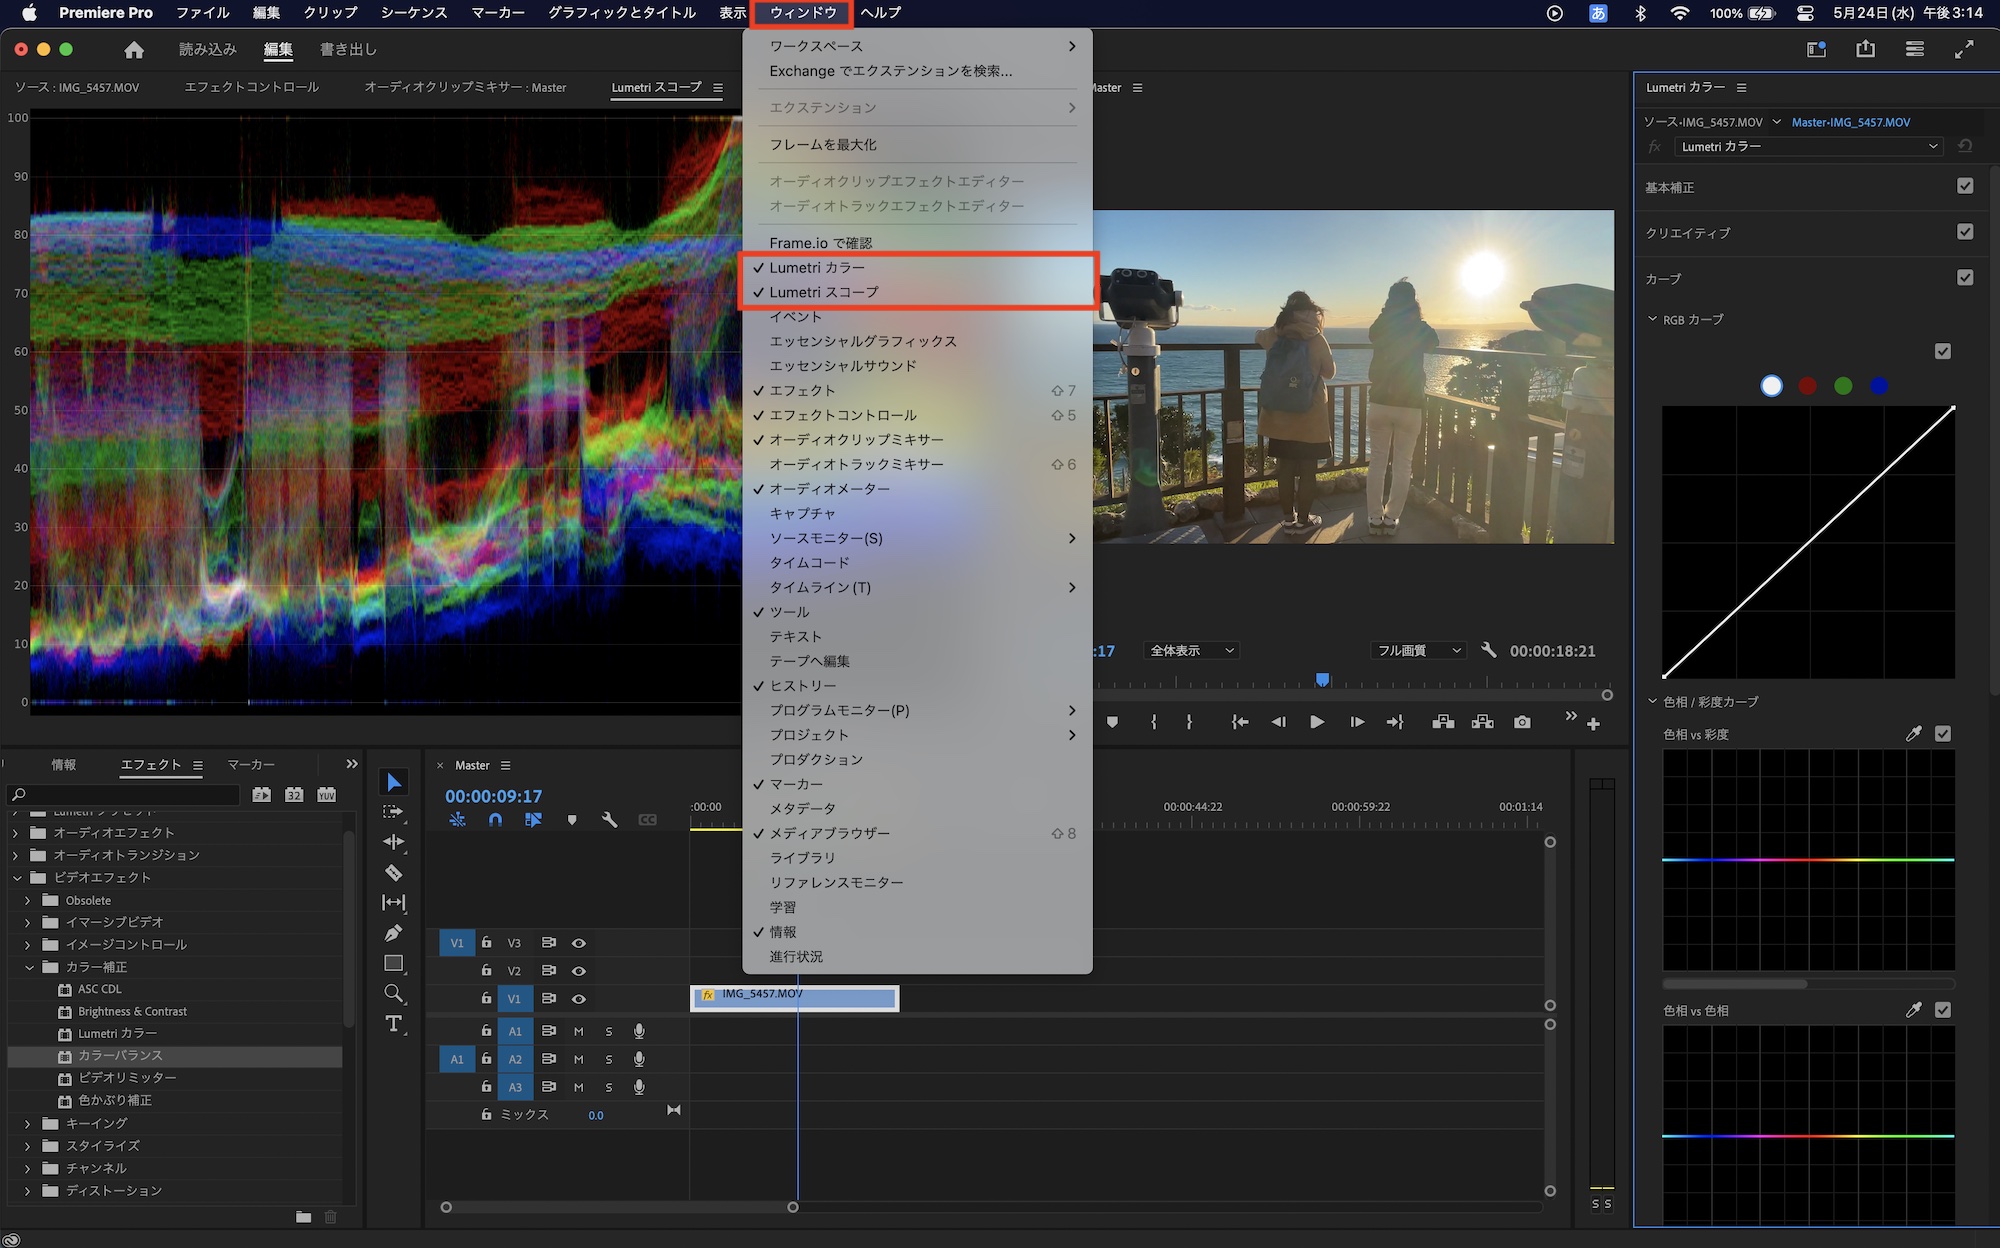The height and width of the screenshot is (1248, 2000).
Task: Select the red channel swatch in RGB curves
Action: click(x=1807, y=386)
